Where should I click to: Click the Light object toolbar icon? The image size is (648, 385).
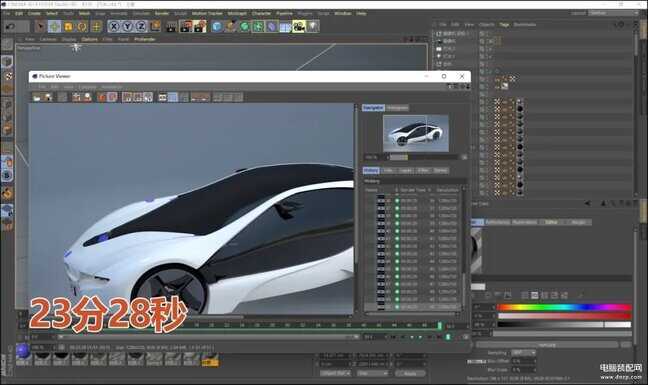click(313, 27)
